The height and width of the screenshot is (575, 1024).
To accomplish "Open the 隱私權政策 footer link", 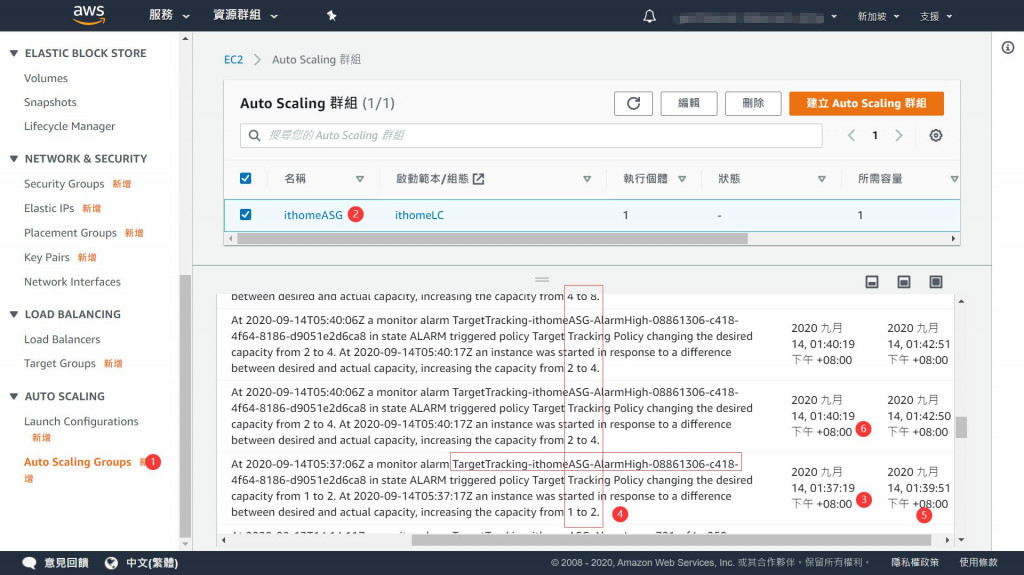I will 915,563.
